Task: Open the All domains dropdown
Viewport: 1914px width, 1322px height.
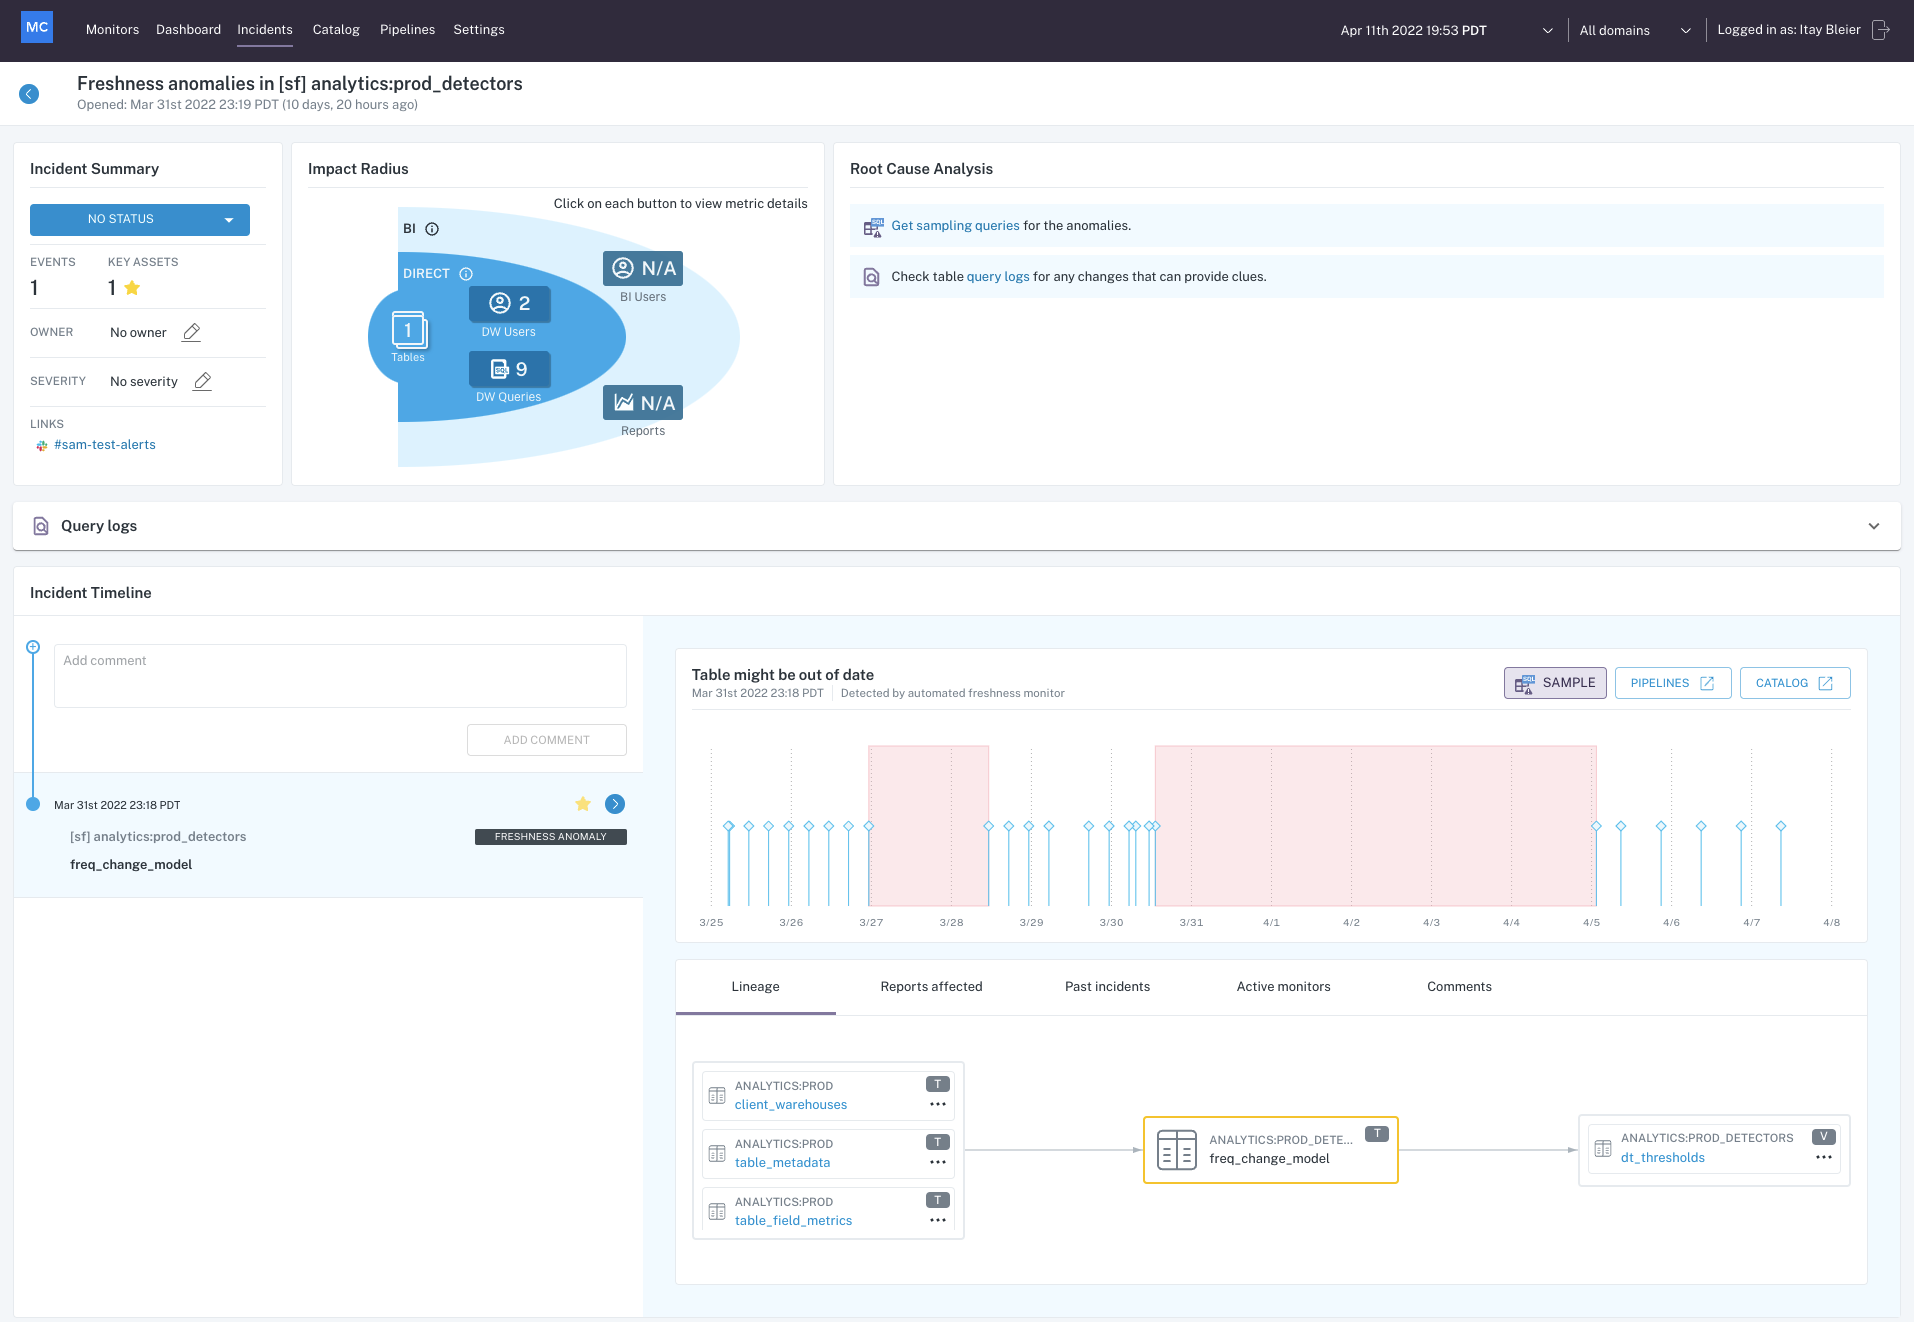Action: (1635, 31)
